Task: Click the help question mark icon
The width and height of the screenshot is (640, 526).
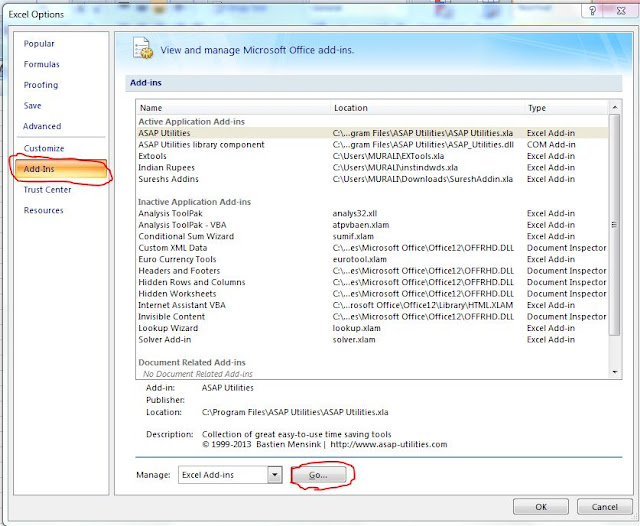Action: pyautogui.click(x=593, y=11)
